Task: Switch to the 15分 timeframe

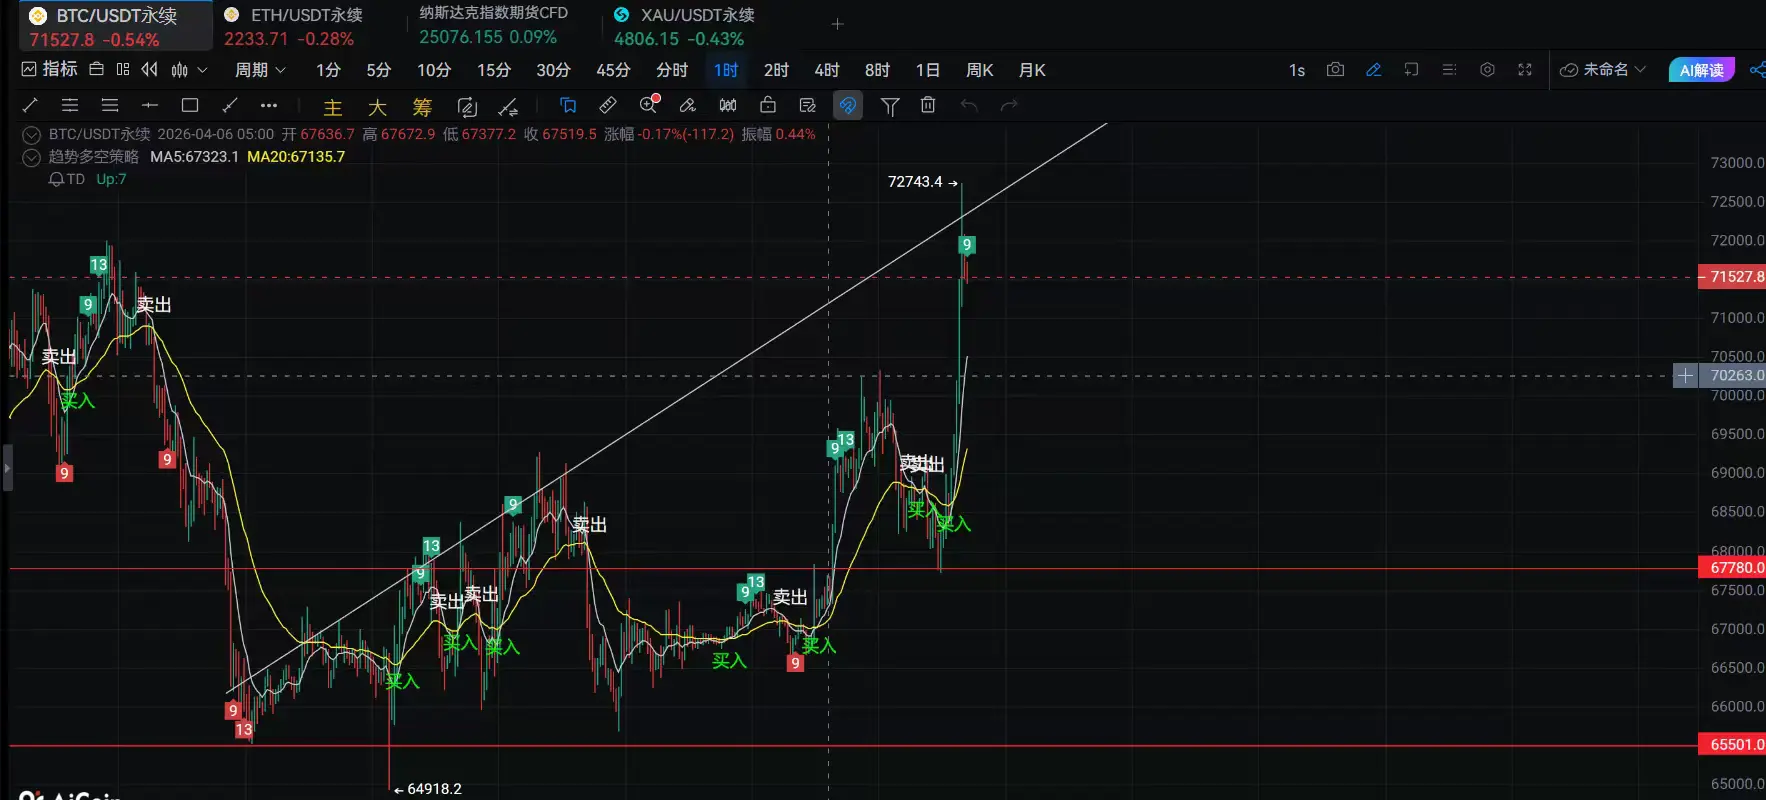Action: tap(493, 70)
